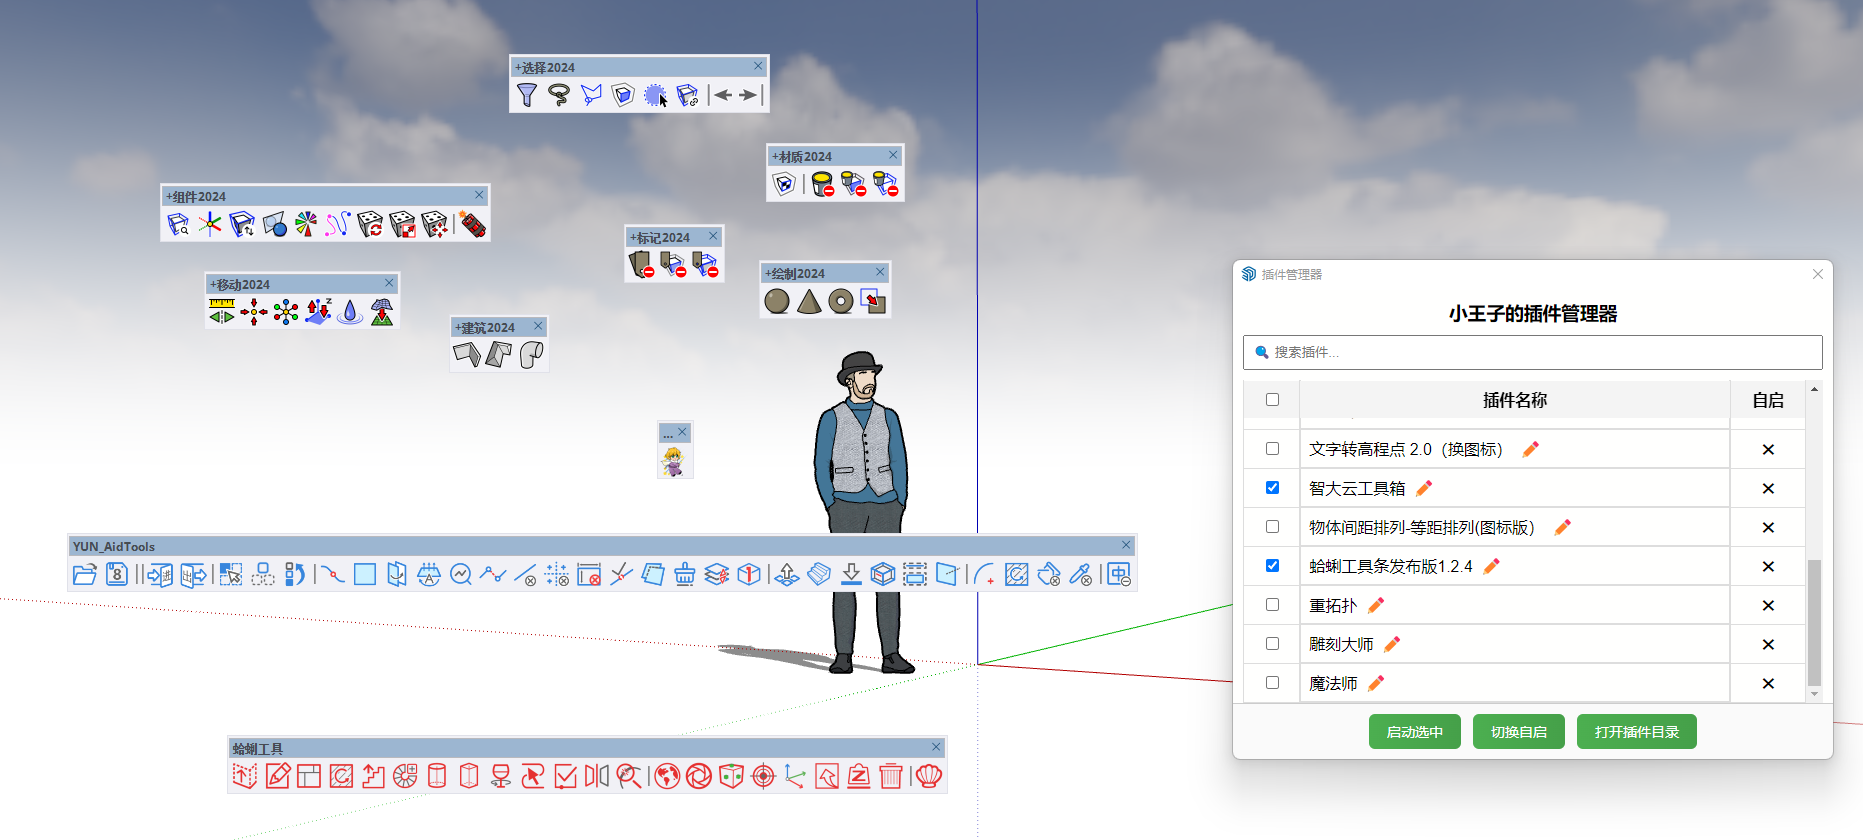Click the pipe elbow icon in 建筑2024
This screenshot has height=840, width=1863.
click(531, 355)
